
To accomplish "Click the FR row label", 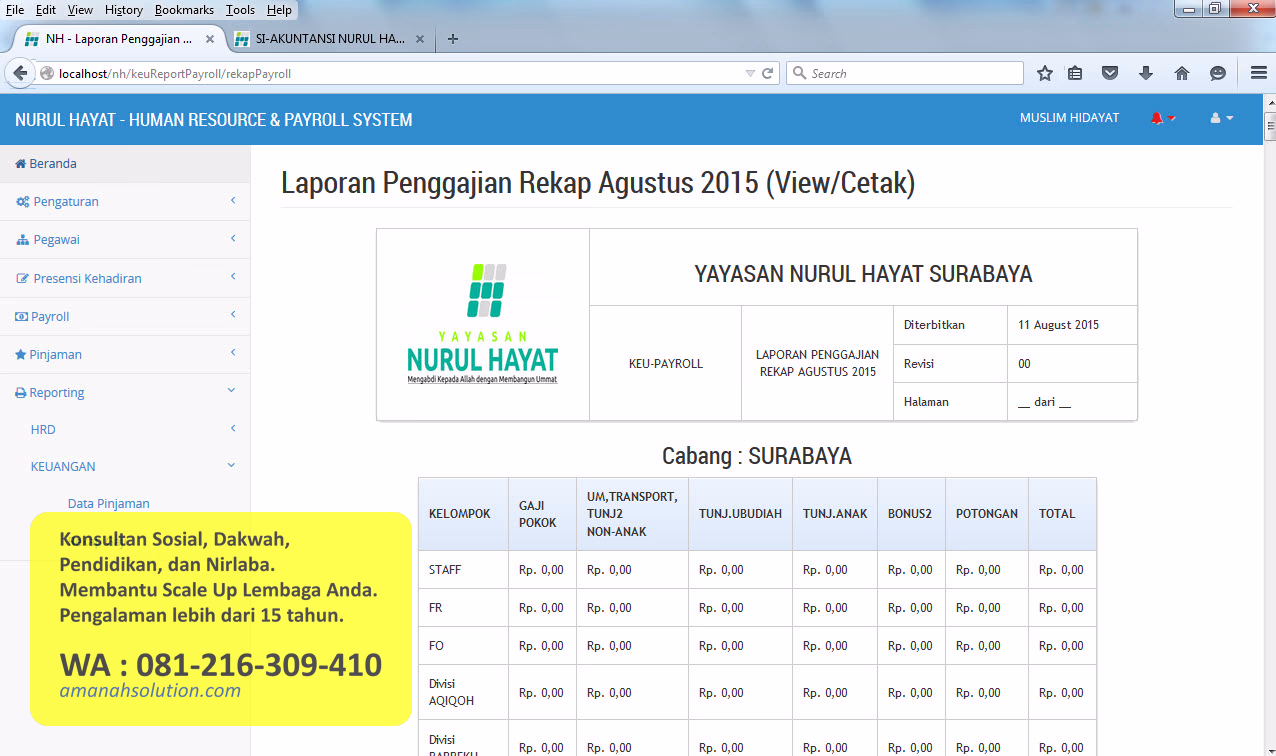I will 436,608.
